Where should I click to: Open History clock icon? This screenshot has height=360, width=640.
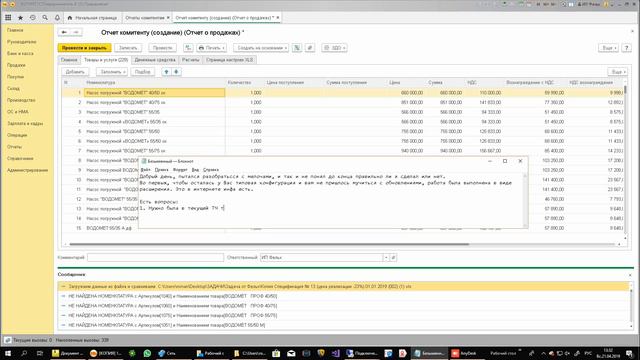(33, 18)
